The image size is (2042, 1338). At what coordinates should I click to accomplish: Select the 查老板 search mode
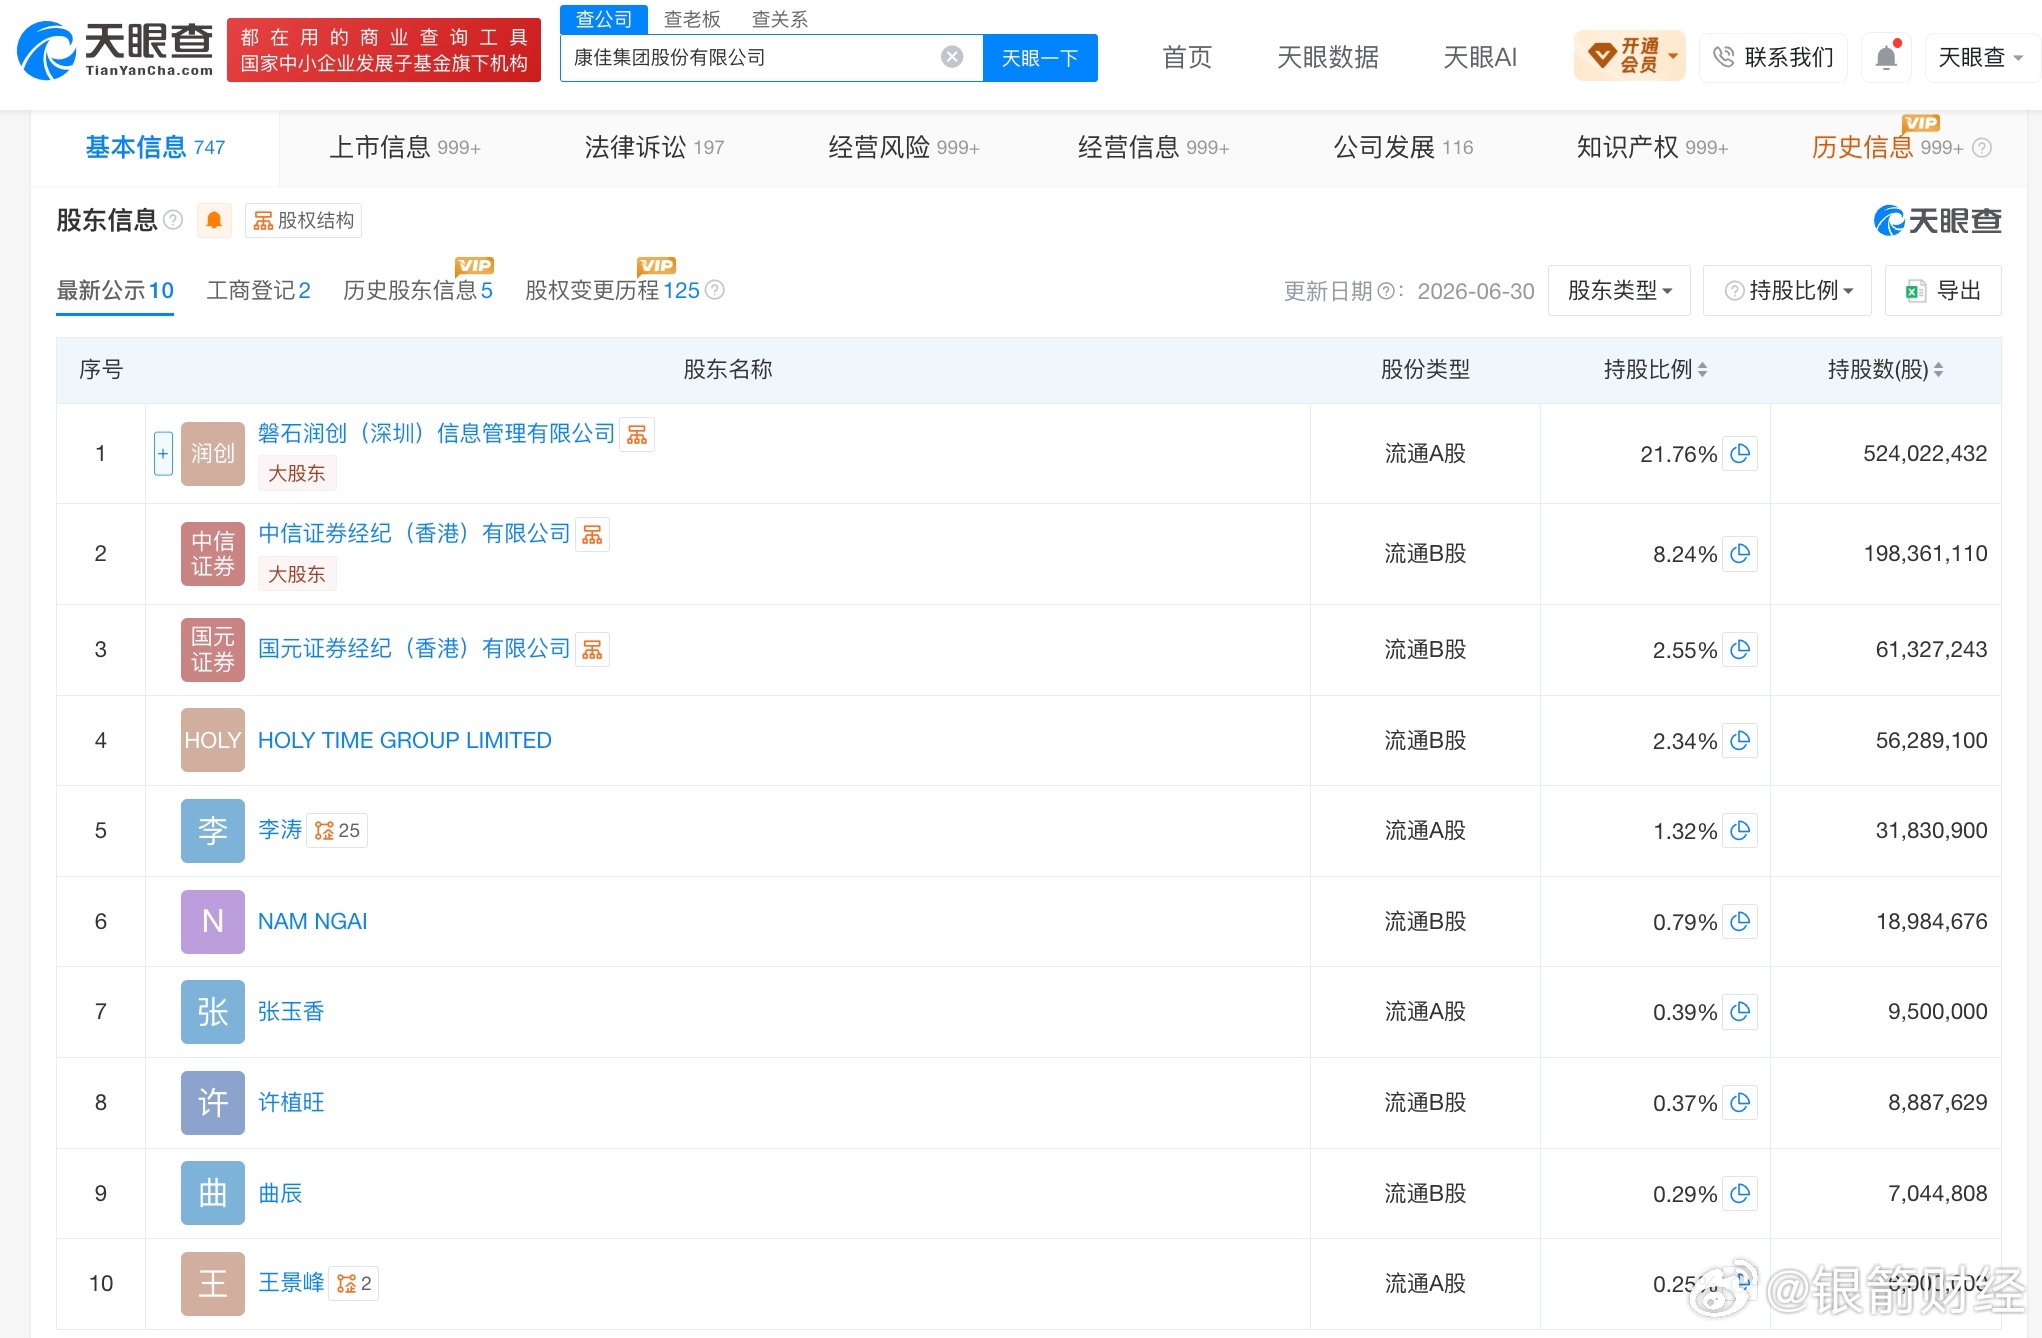[x=692, y=19]
